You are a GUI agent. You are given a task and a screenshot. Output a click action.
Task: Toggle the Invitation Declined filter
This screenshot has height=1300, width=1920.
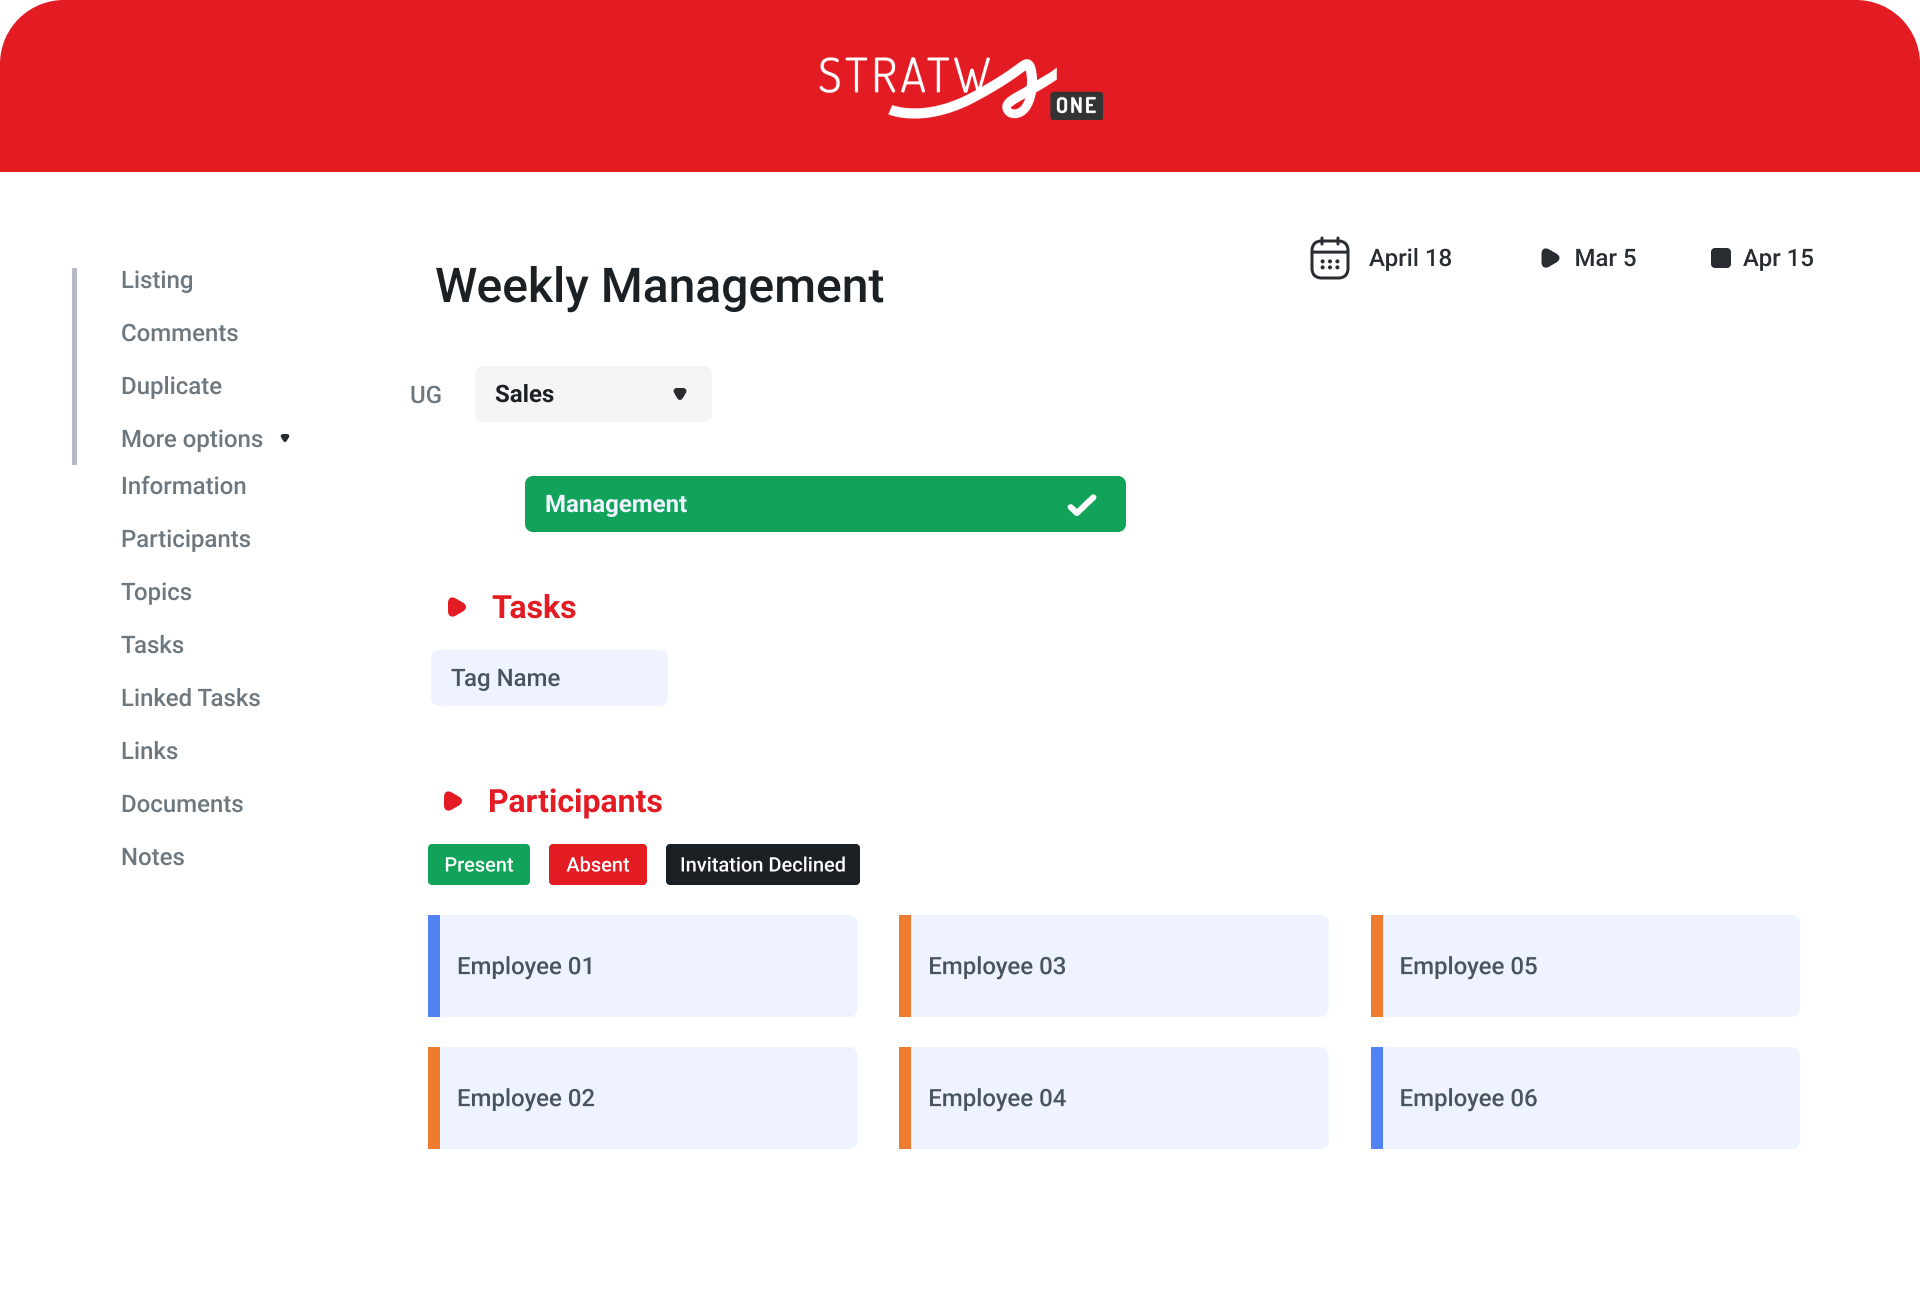coord(762,865)
